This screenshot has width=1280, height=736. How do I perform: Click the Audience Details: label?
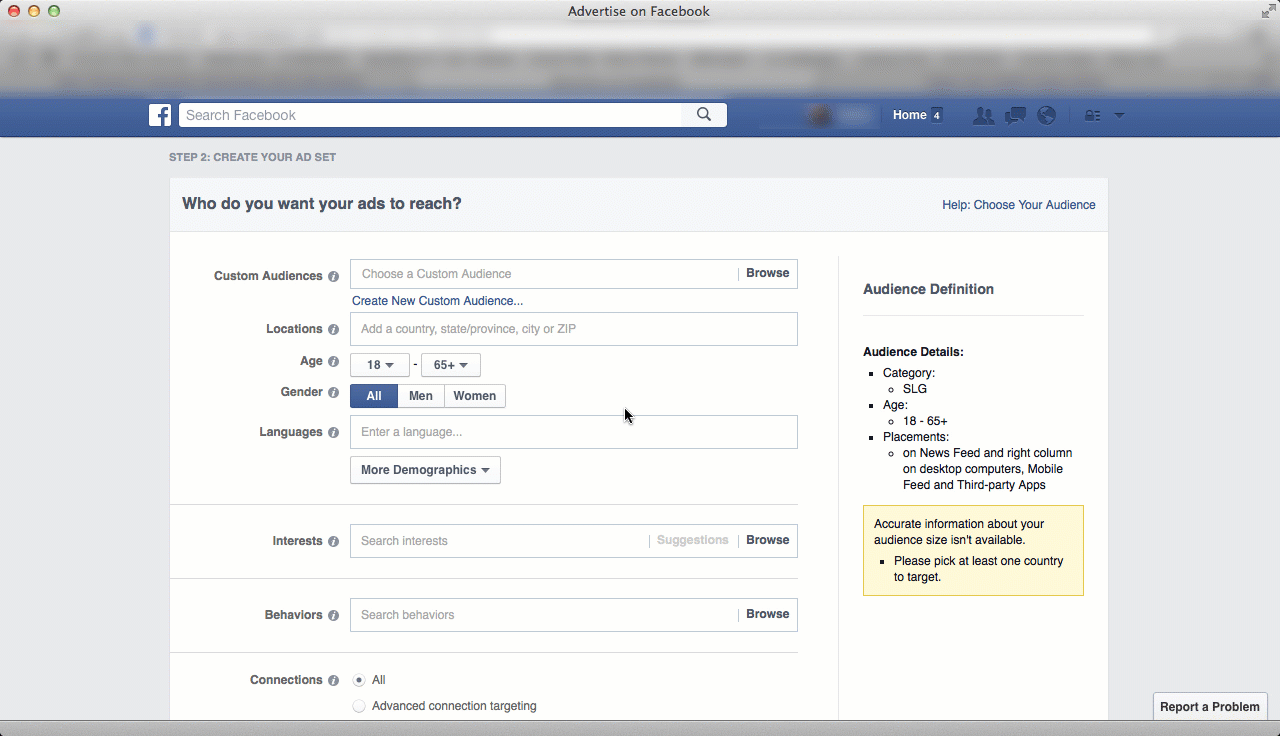(x=913, y=352)
